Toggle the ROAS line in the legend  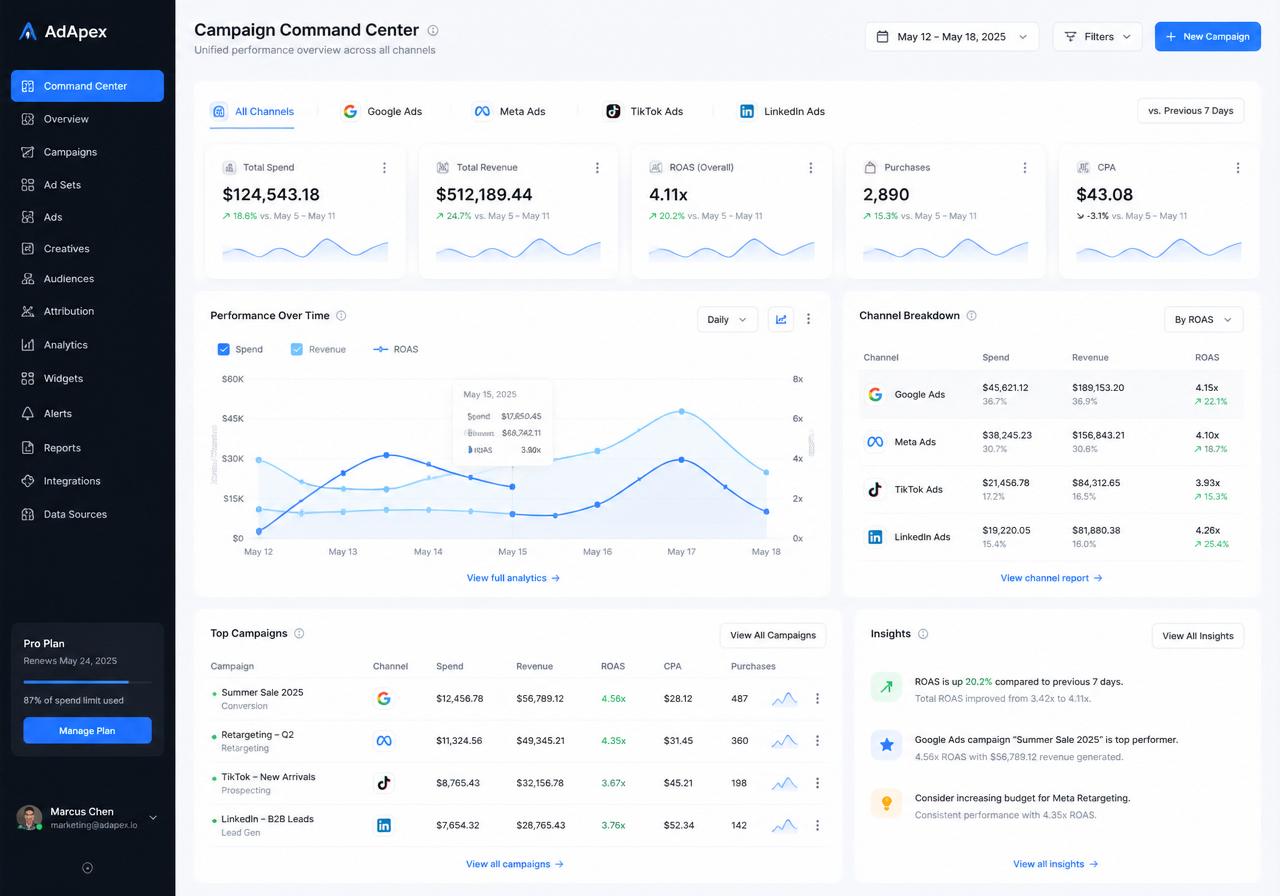click(x=395, y=349)
